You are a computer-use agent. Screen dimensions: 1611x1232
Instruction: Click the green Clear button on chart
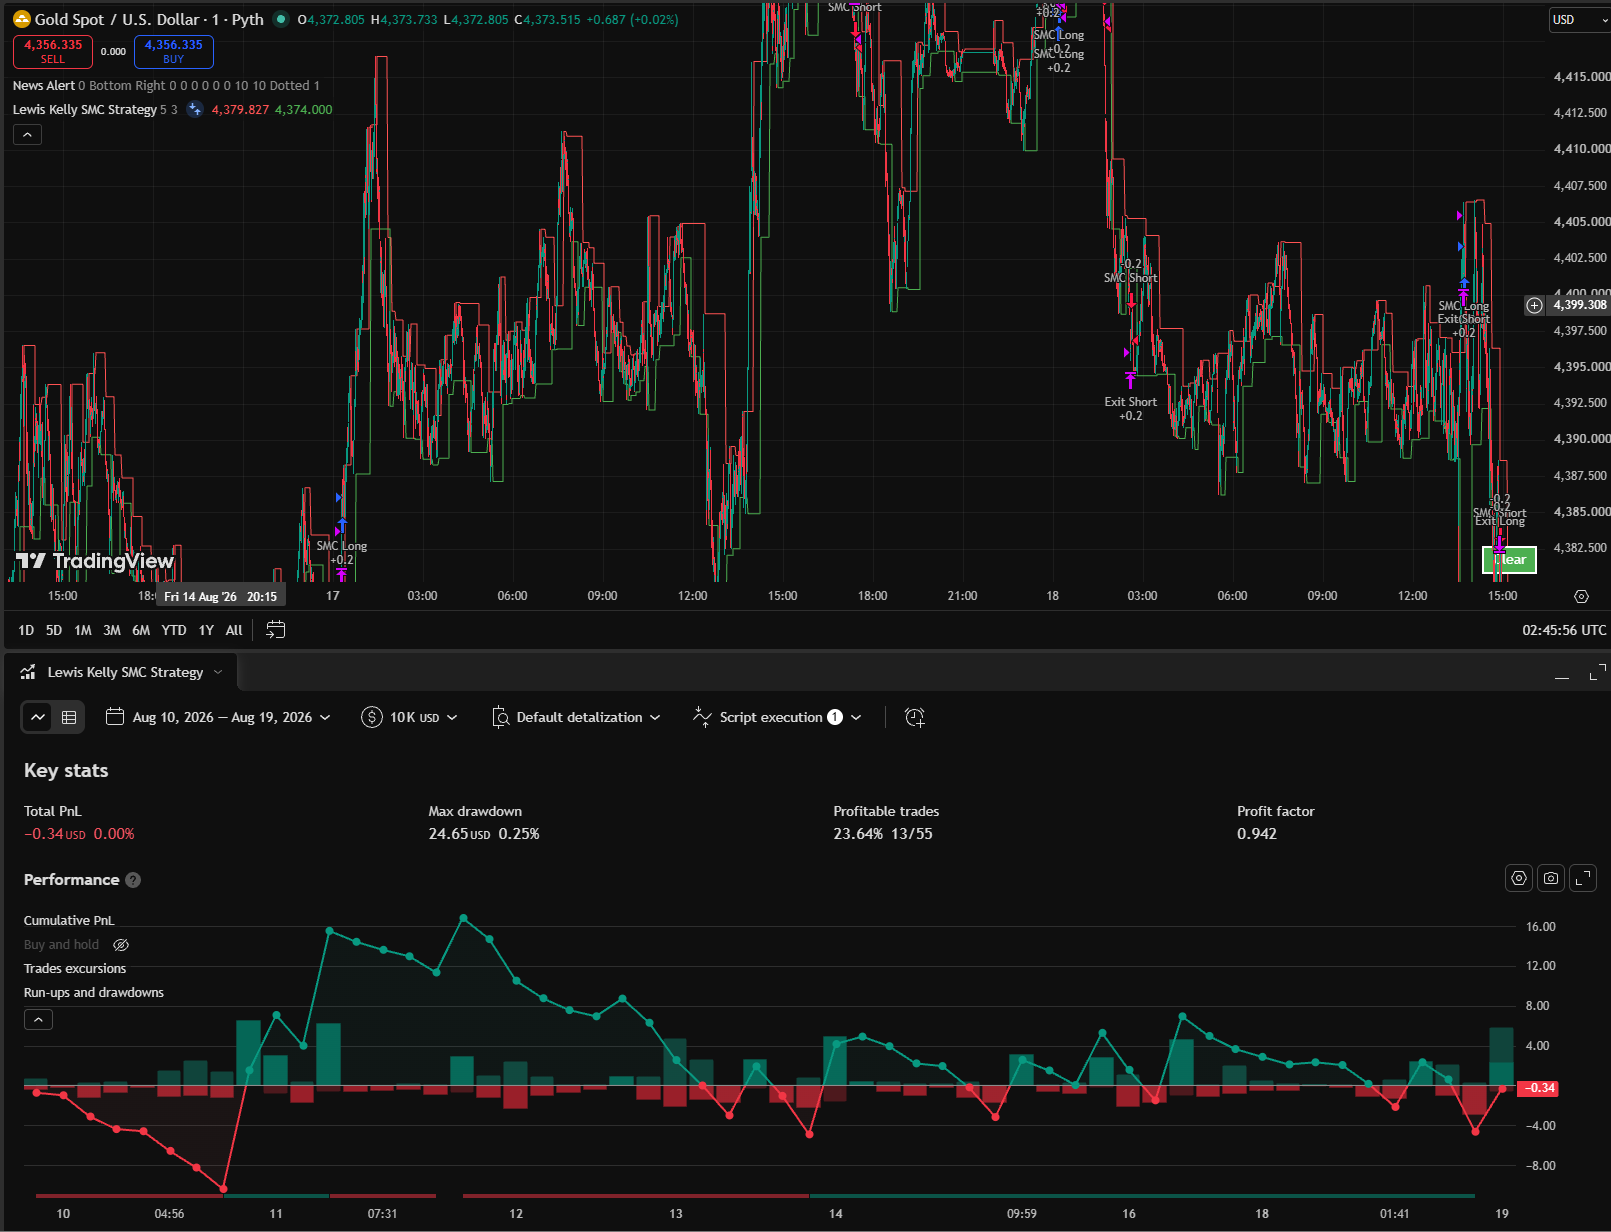tap(1509, 560)
